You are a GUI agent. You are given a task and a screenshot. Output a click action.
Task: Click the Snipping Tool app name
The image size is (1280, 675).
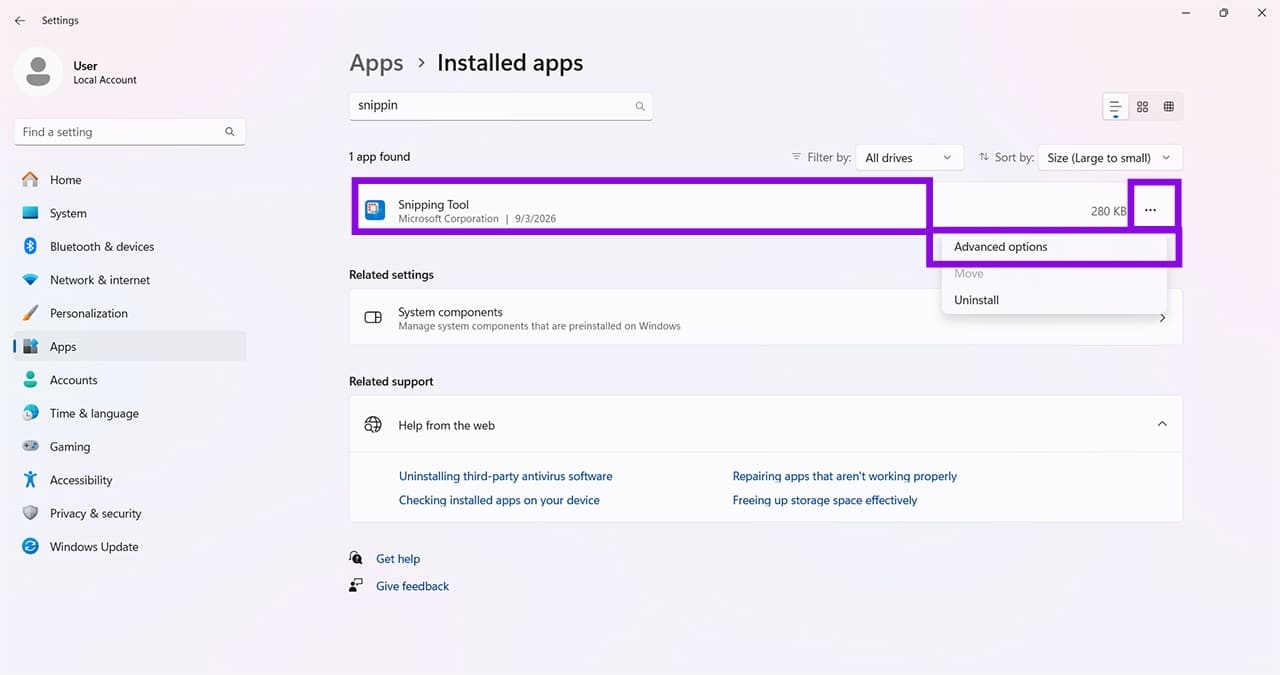(433, 205)
